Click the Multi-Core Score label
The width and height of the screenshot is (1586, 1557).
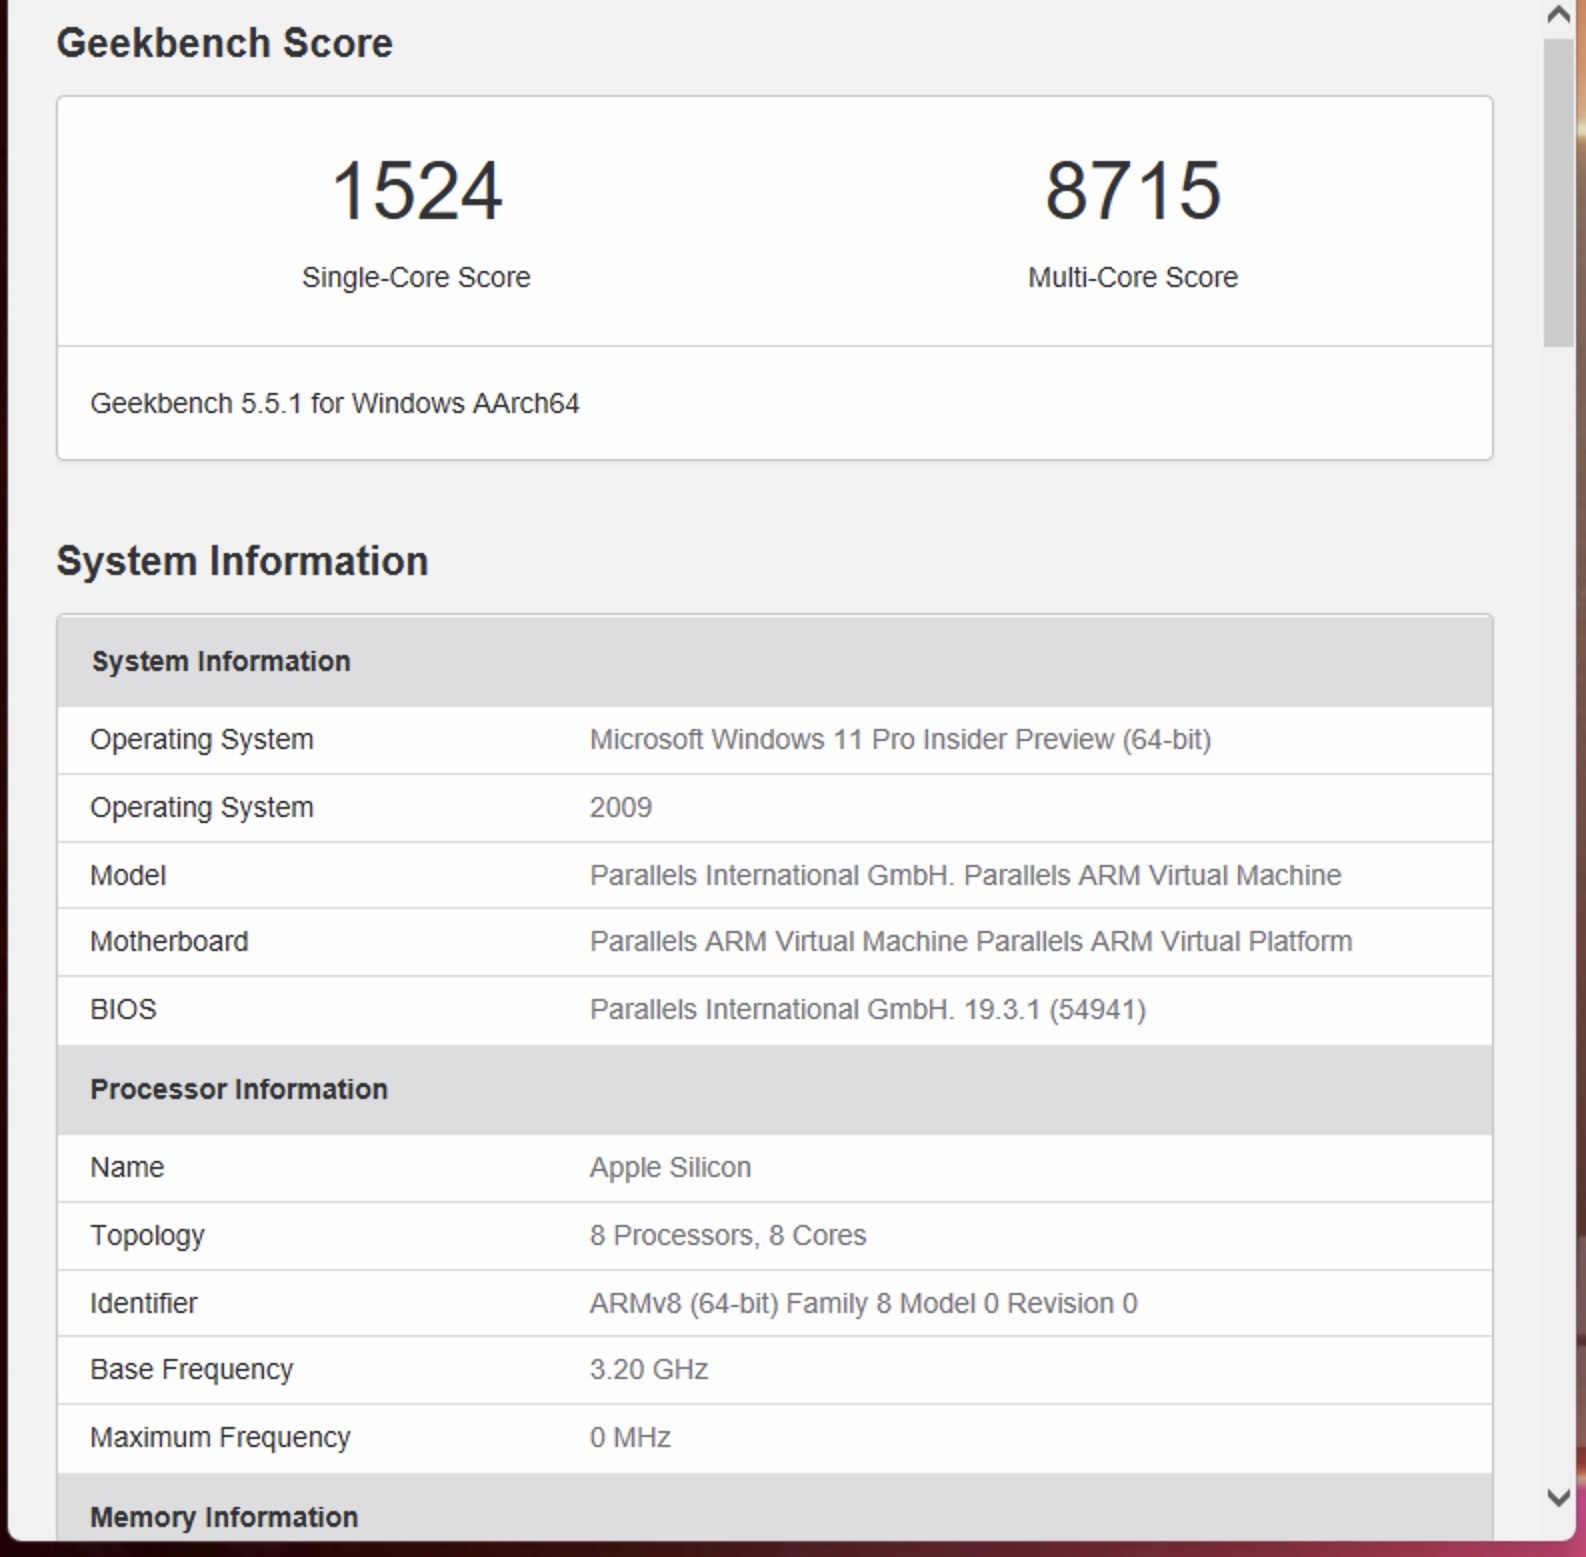(1133, 277)
